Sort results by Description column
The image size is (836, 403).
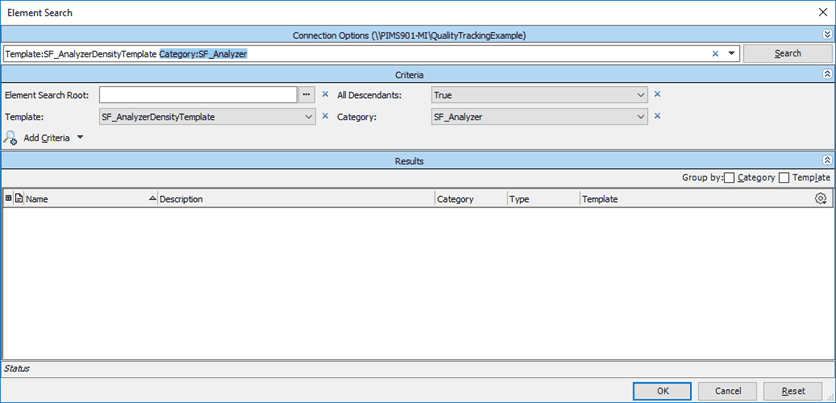(296, 199)
